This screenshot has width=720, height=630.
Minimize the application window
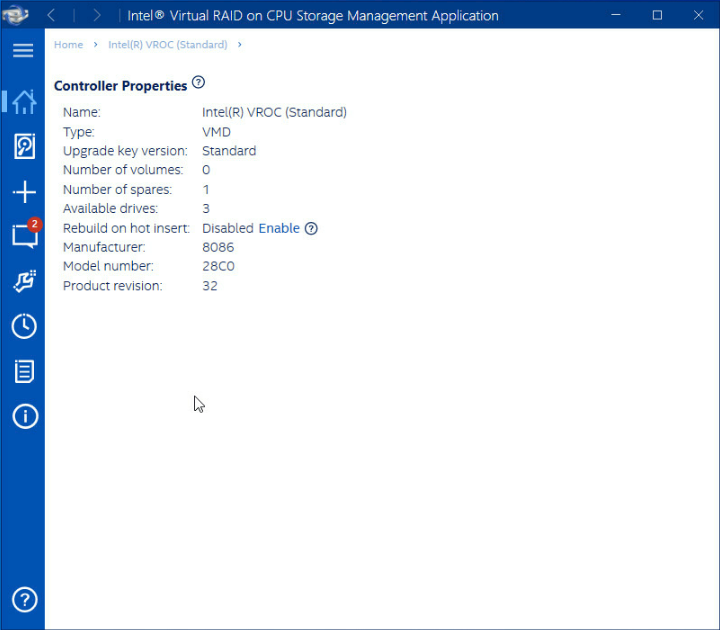pos(616,15)
